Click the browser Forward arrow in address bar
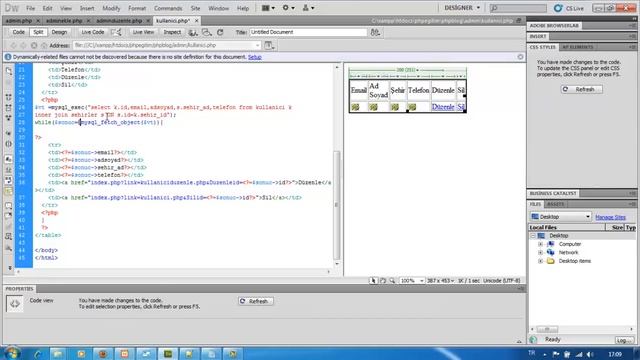Screen dimensions: 640x360 point(23,46)
